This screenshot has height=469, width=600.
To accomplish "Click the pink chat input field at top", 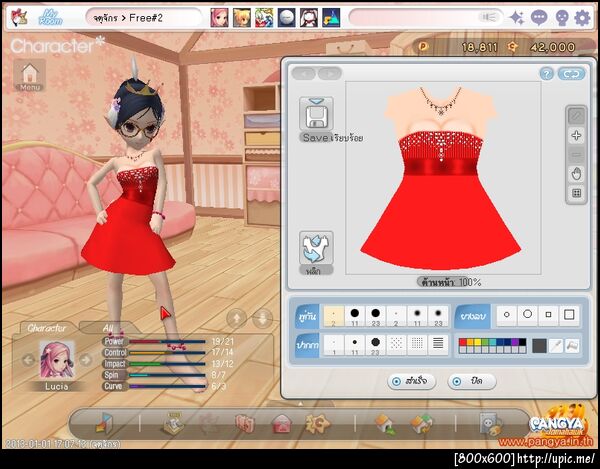I will (426, 18).
